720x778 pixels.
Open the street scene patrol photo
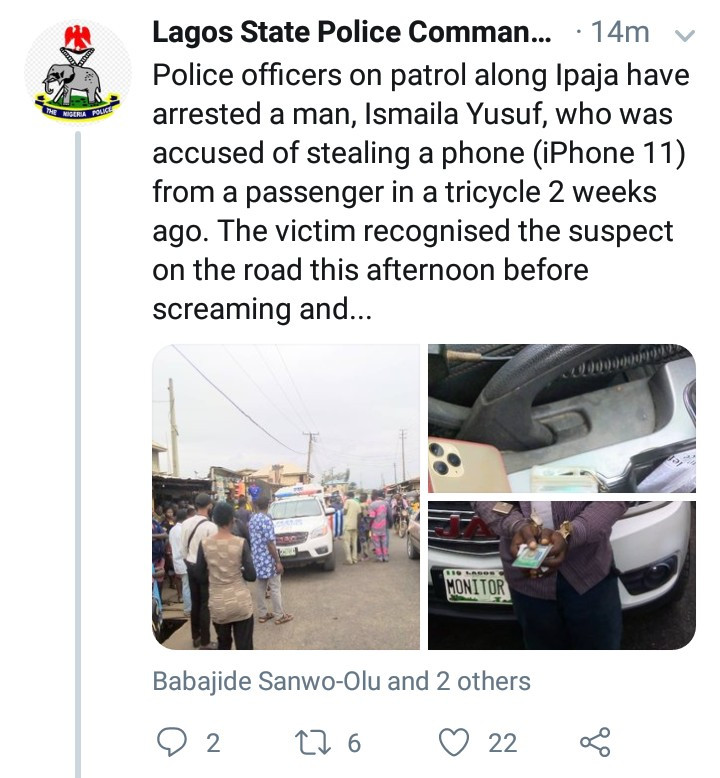pyautogui.click(x=286, y=496)
